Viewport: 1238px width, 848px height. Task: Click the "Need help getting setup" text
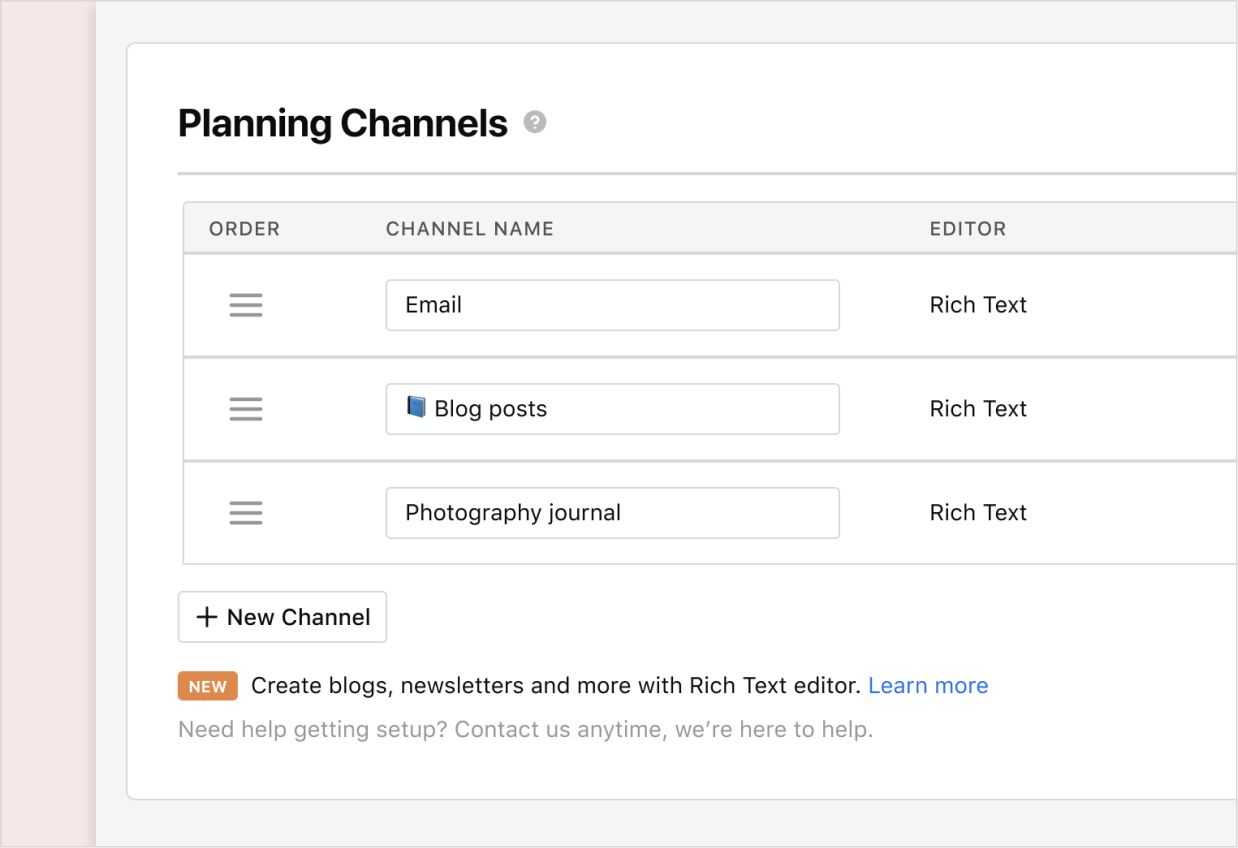tap(525, 730)
